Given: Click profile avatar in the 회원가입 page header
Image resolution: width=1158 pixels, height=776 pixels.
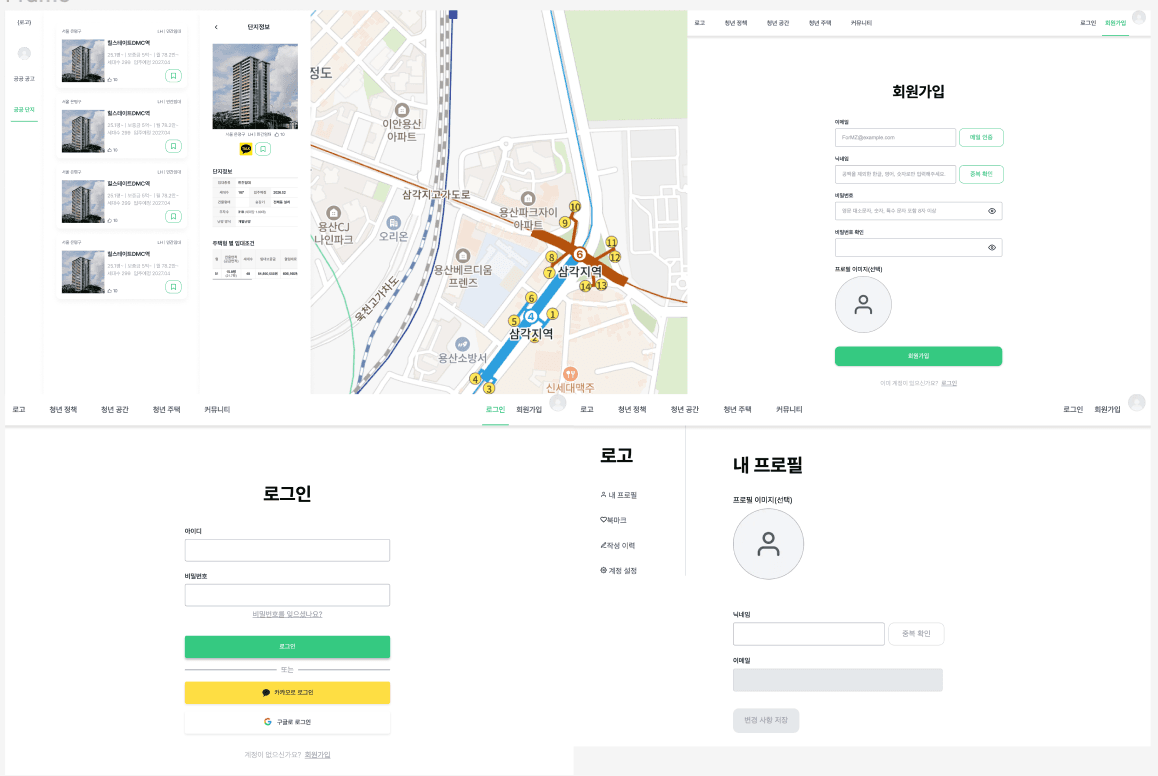Looking at the screenshot, I should (1139, 18).
